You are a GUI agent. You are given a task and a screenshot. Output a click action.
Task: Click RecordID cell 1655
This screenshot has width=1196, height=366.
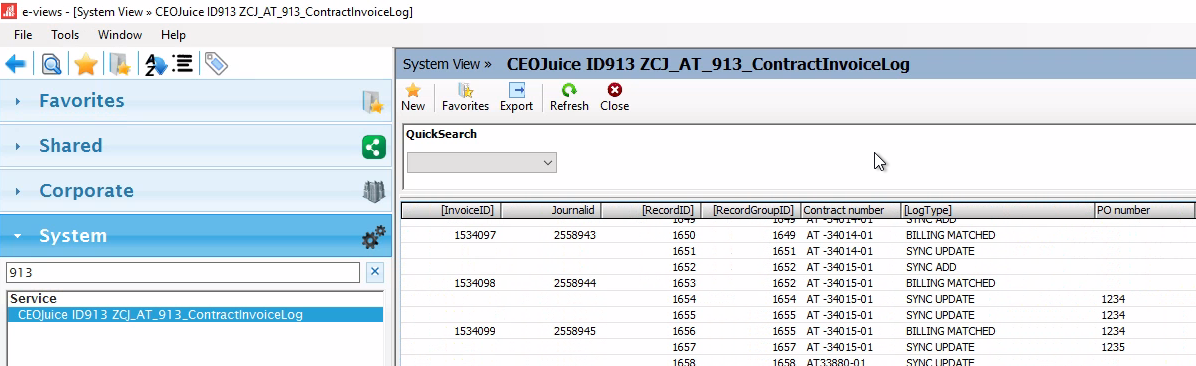[683, 315]
